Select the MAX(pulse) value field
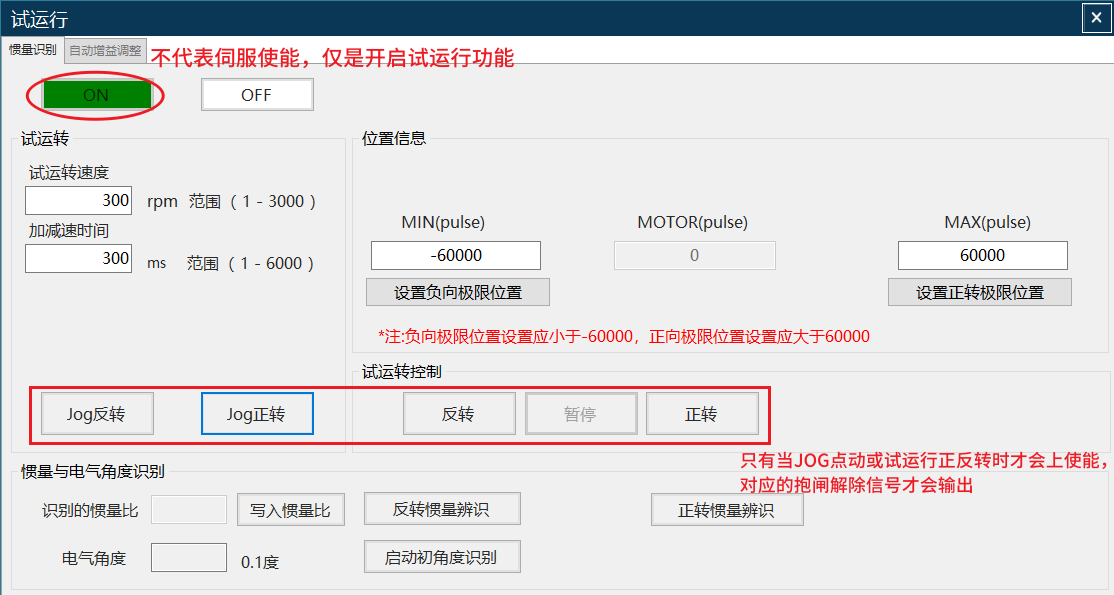Screen dimensions: 1114x595 pyautogui.click(x=982, y=255)
